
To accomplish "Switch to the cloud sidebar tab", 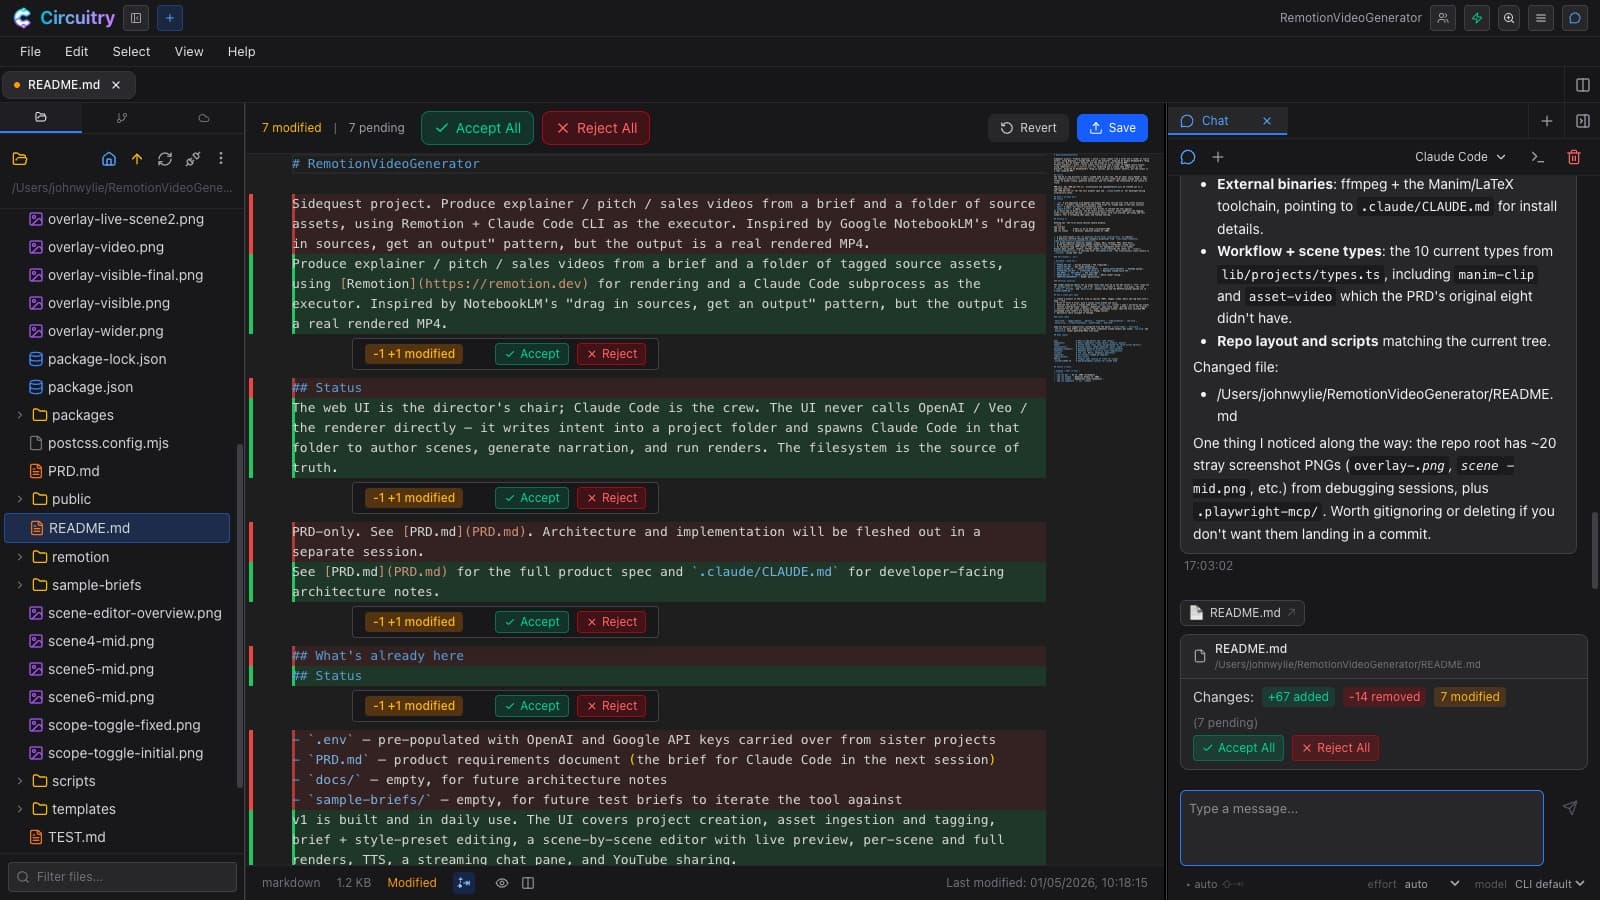I will (x=204, y=117).
